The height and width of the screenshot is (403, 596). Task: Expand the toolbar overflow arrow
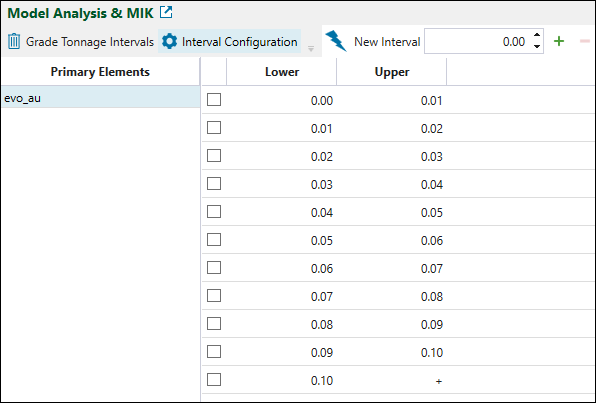(311, 49)
